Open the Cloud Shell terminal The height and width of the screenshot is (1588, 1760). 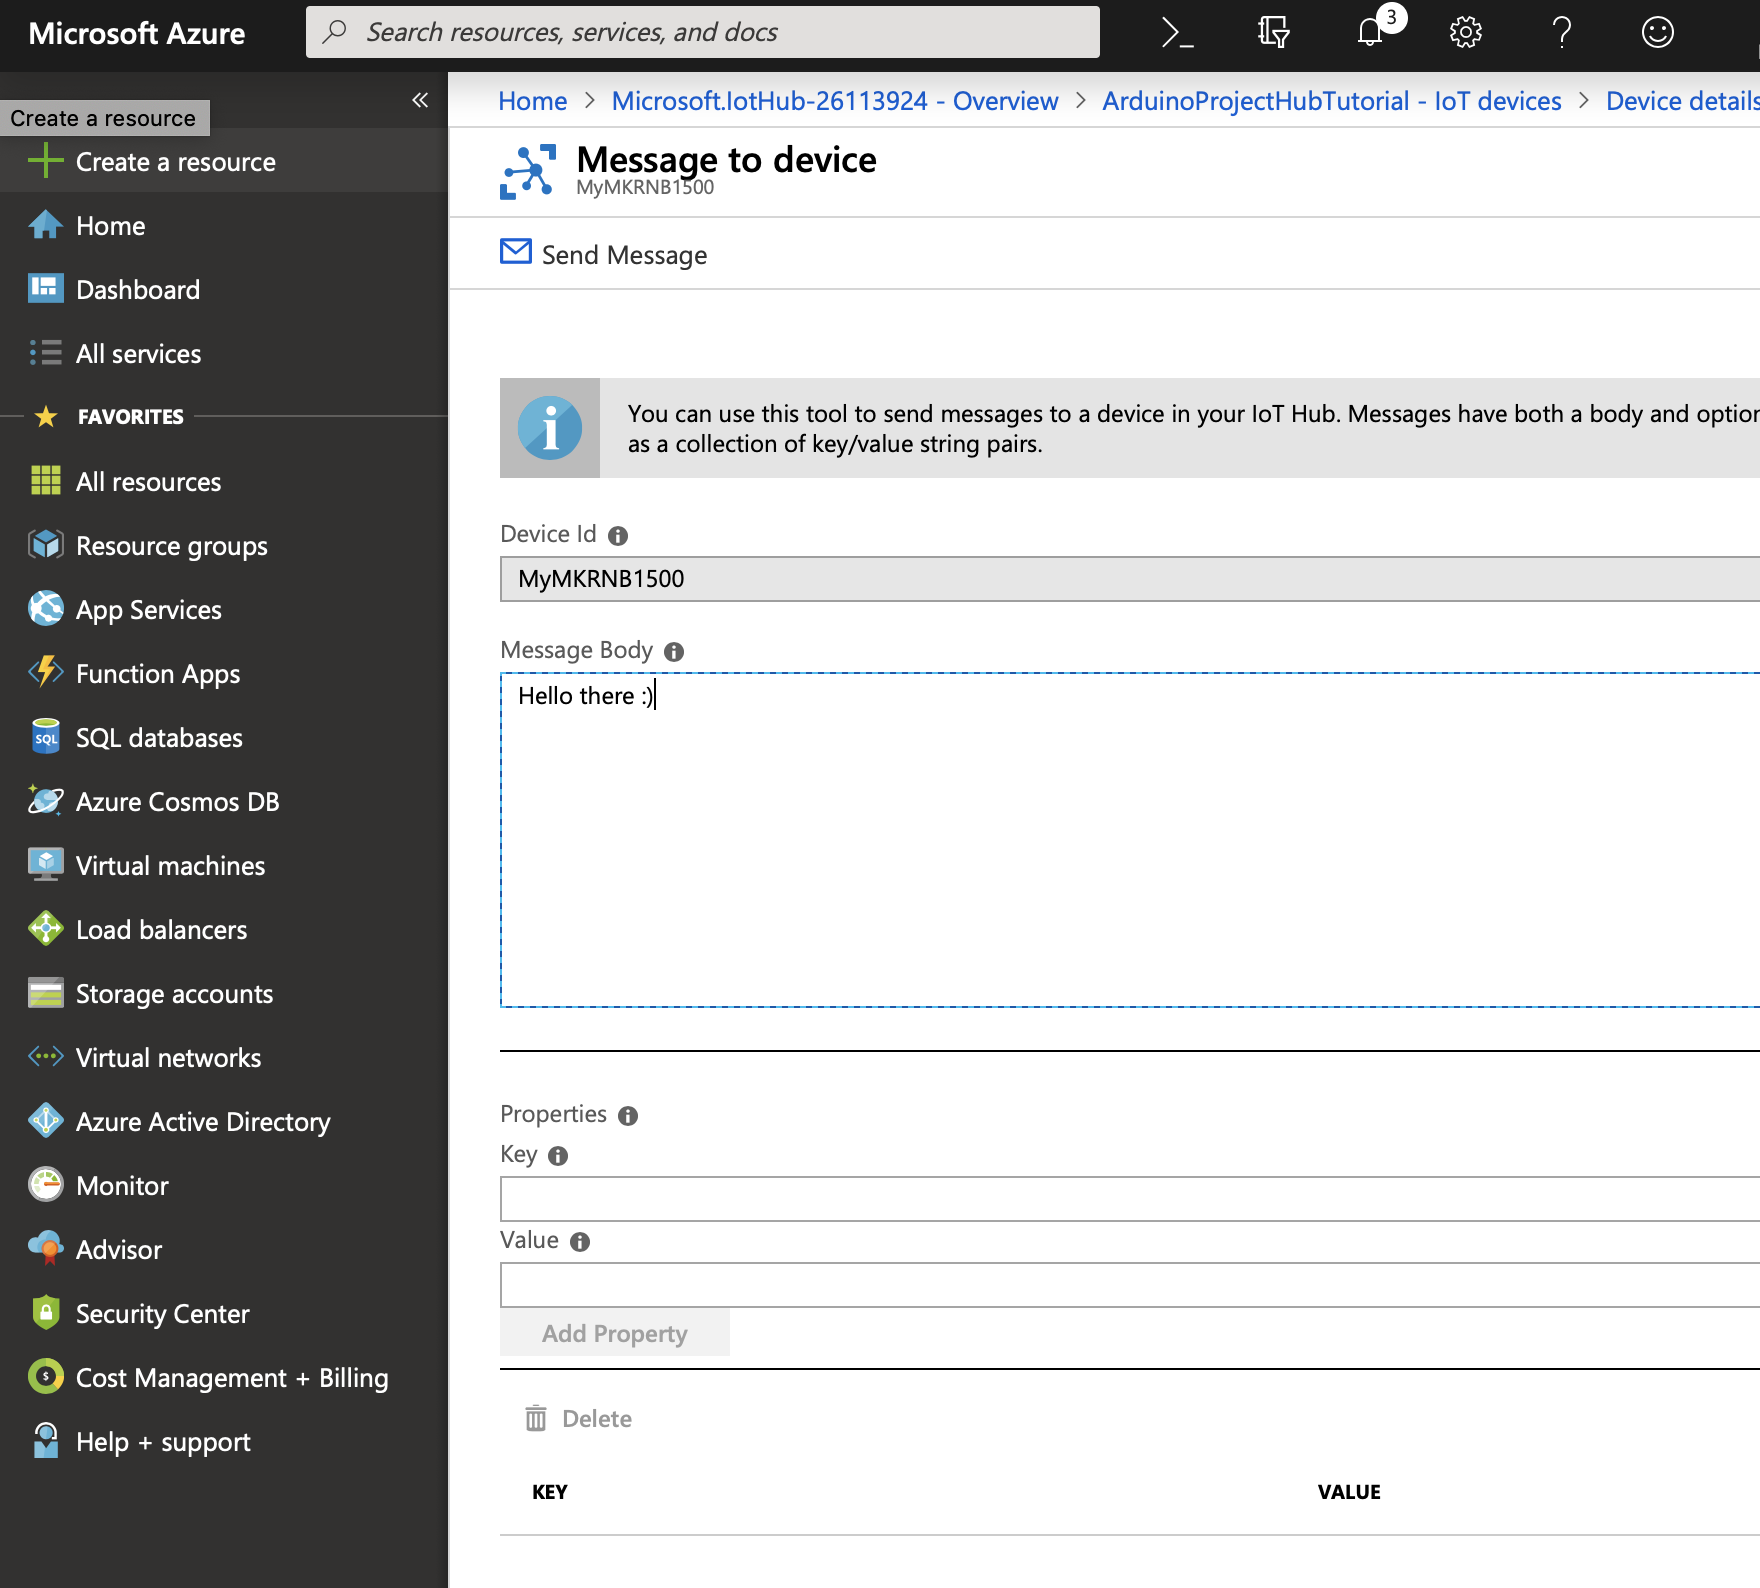[x=1177, y=31]
